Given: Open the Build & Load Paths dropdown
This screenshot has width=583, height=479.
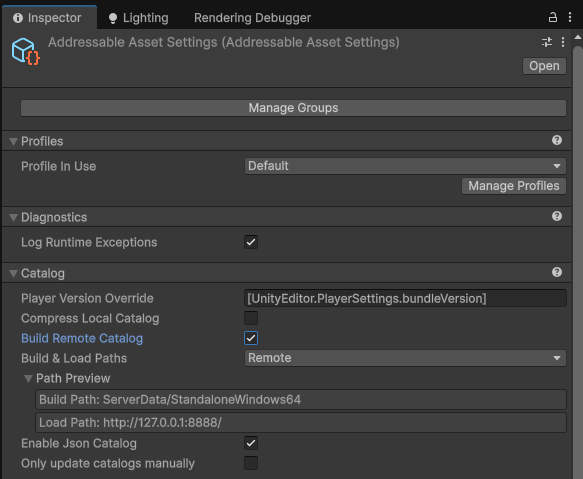Looking at the screenshot, I should tap(405, 358).
